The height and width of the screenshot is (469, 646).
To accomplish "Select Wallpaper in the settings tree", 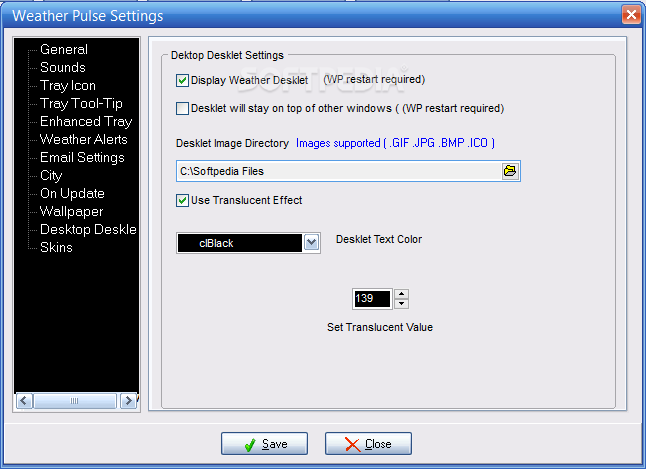I will (72, 211).
